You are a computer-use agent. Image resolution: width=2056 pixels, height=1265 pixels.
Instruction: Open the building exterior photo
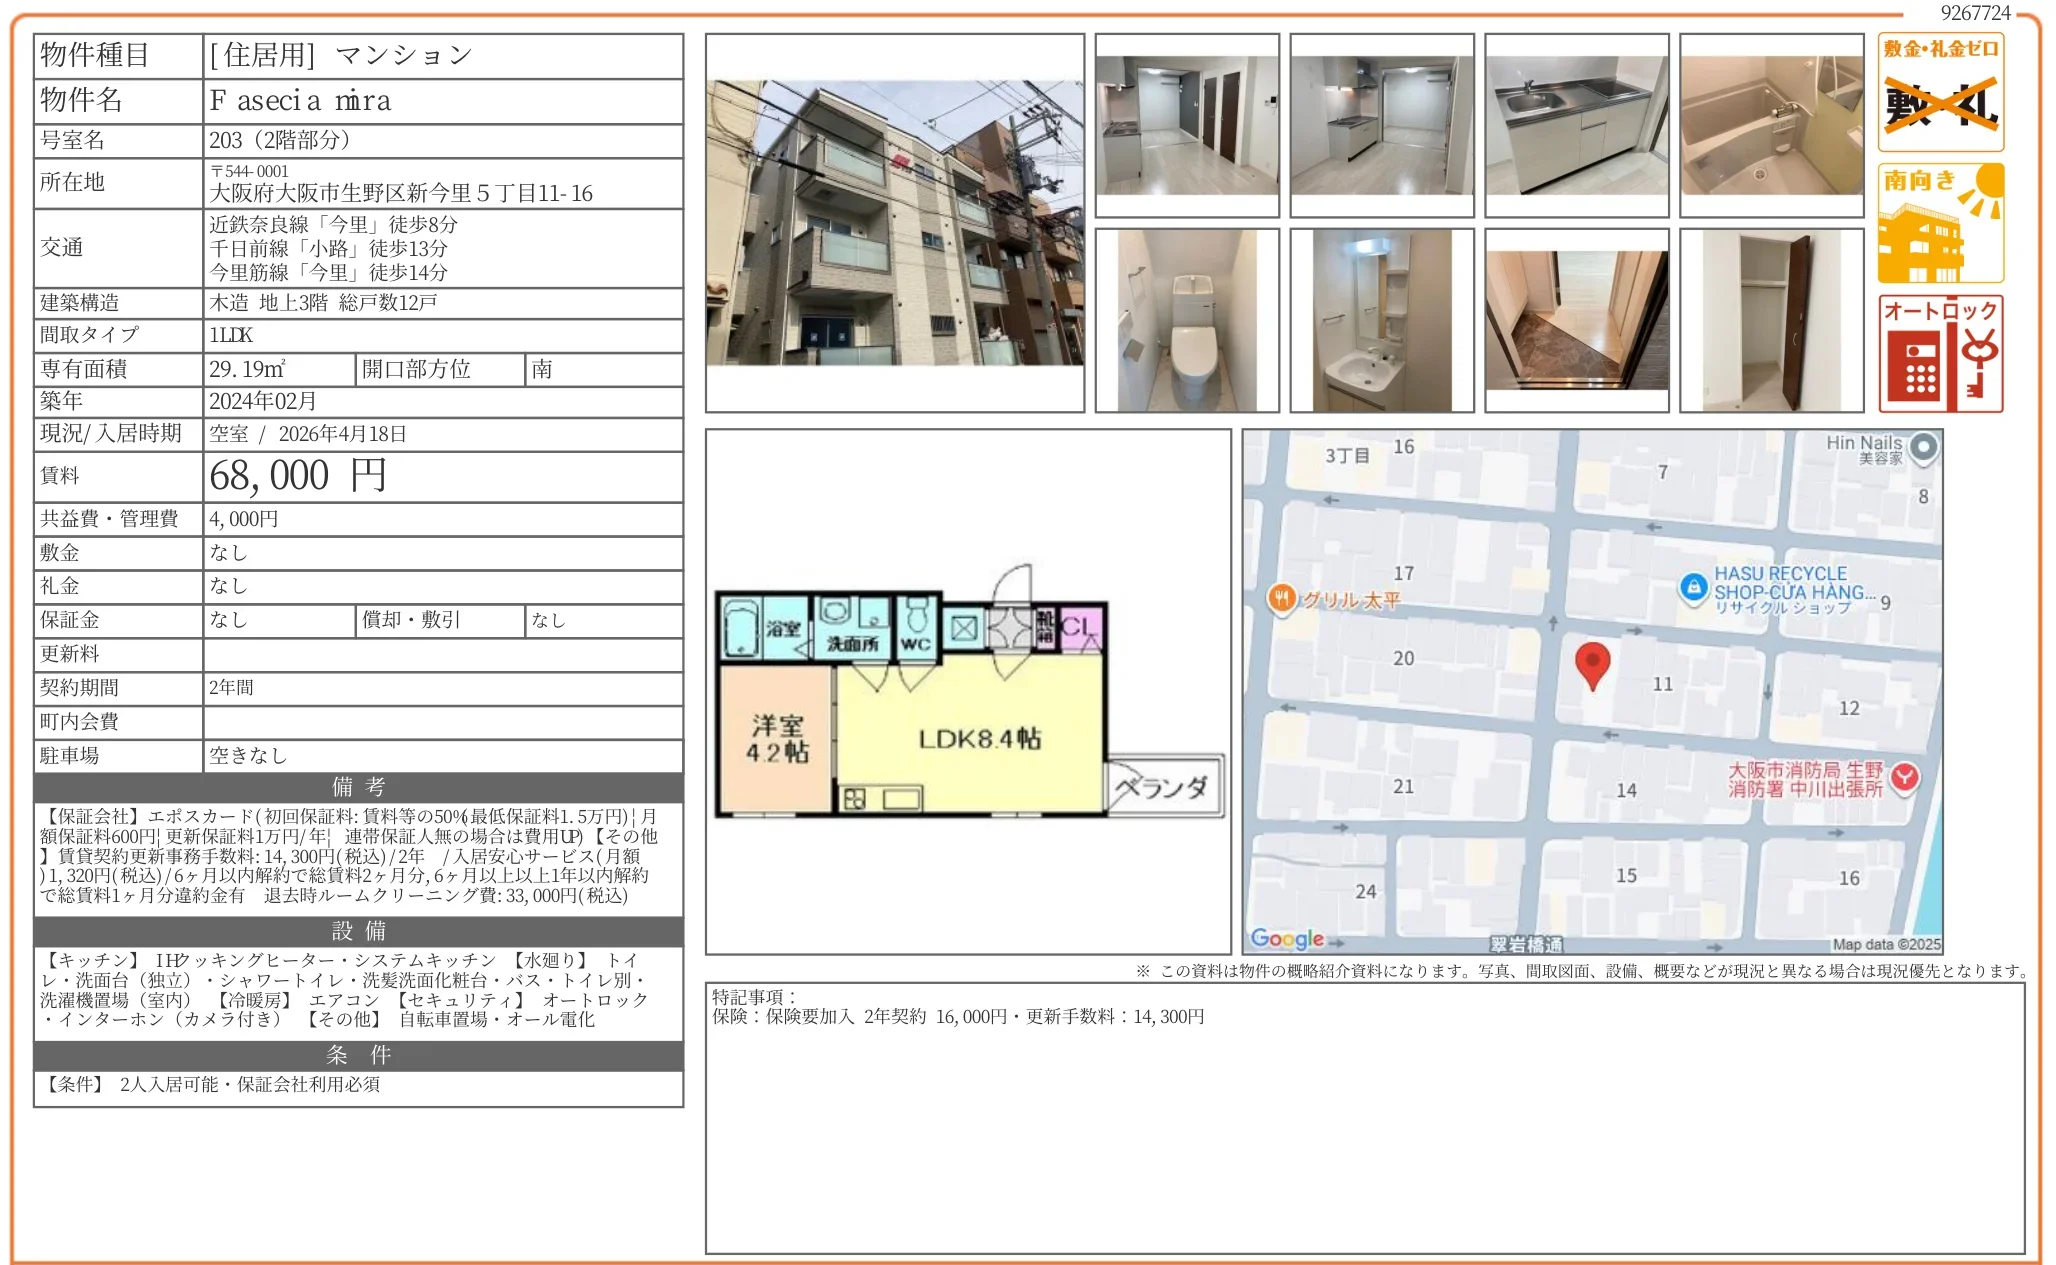pyautogui.click(x=894, y=223)
